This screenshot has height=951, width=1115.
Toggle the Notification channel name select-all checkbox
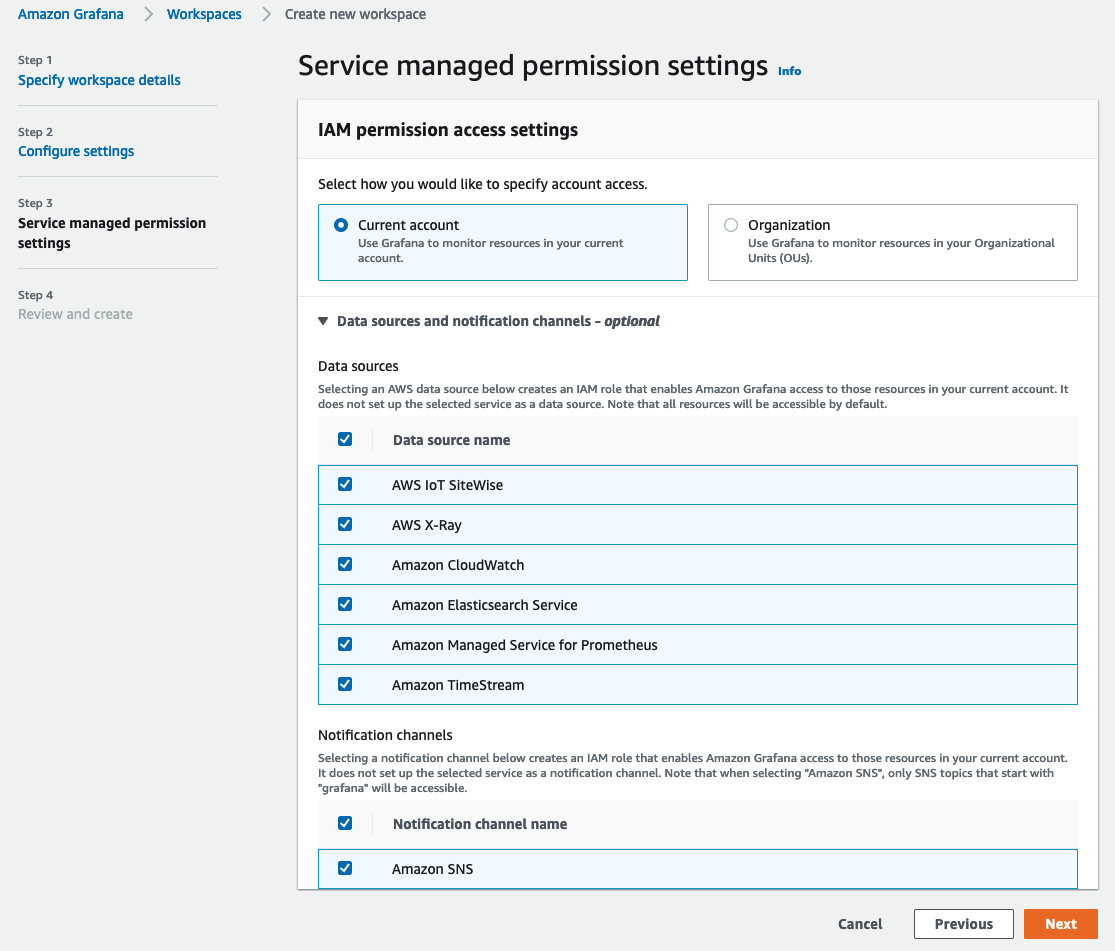point(345,823)
